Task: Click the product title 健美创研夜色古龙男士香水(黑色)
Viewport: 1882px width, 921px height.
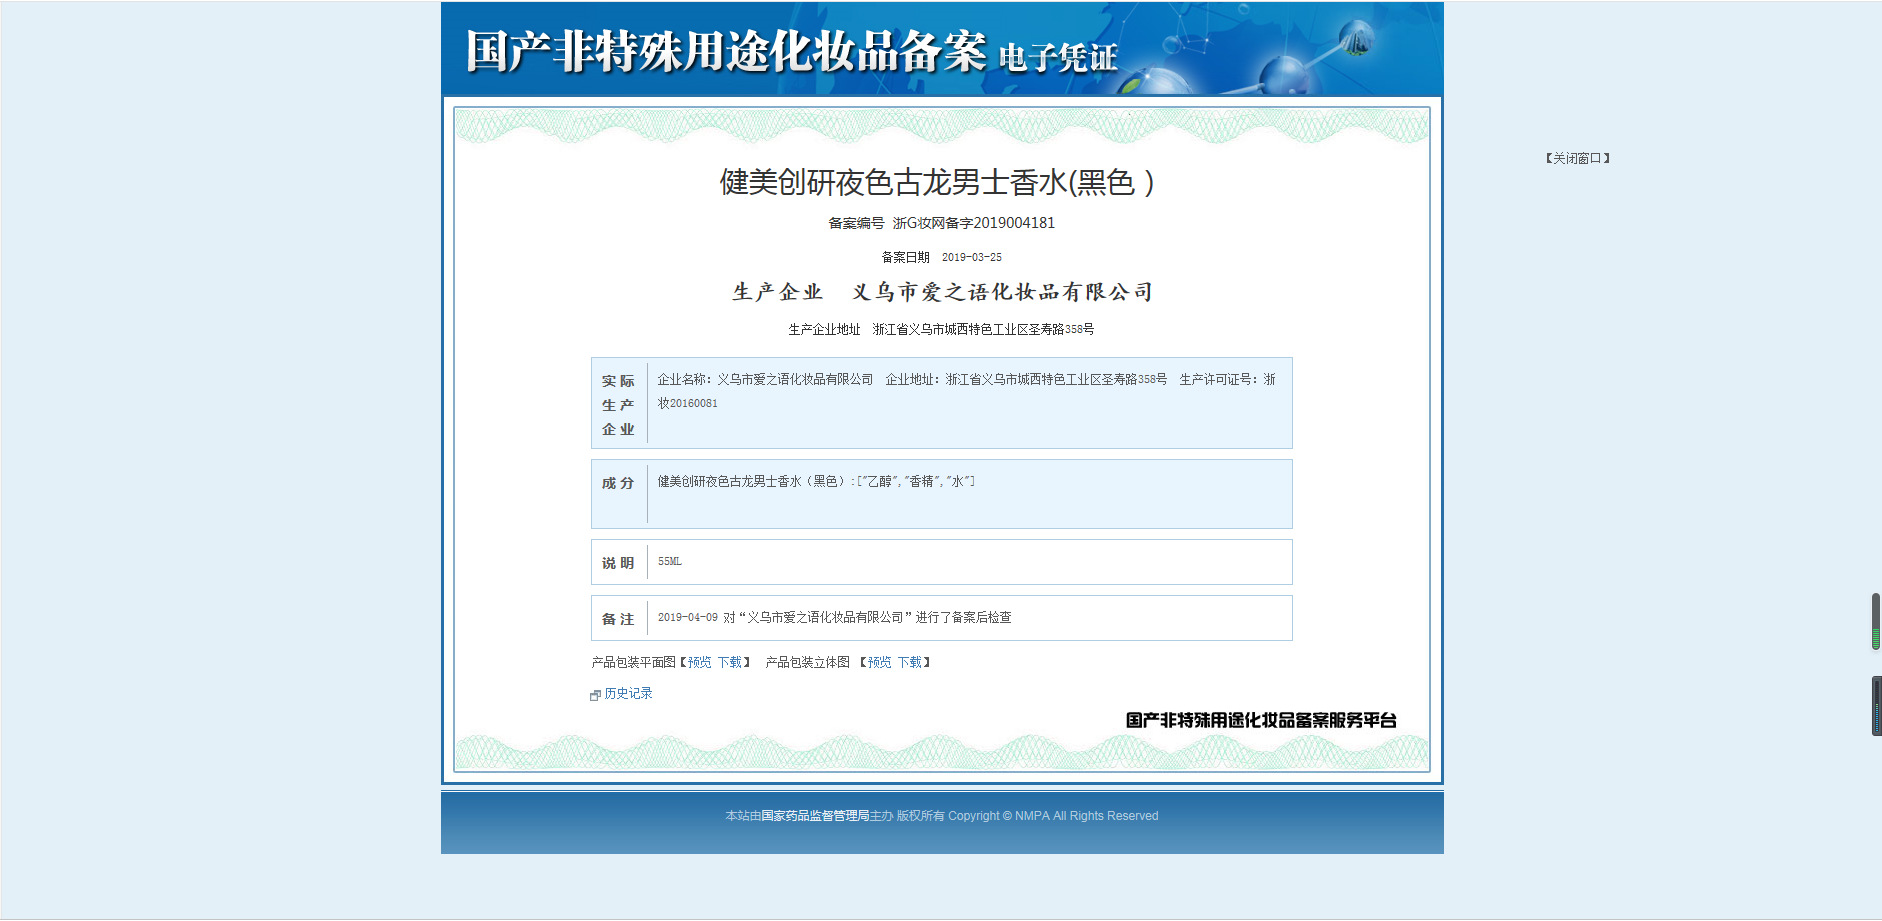Action: click(x=937, y=182)
